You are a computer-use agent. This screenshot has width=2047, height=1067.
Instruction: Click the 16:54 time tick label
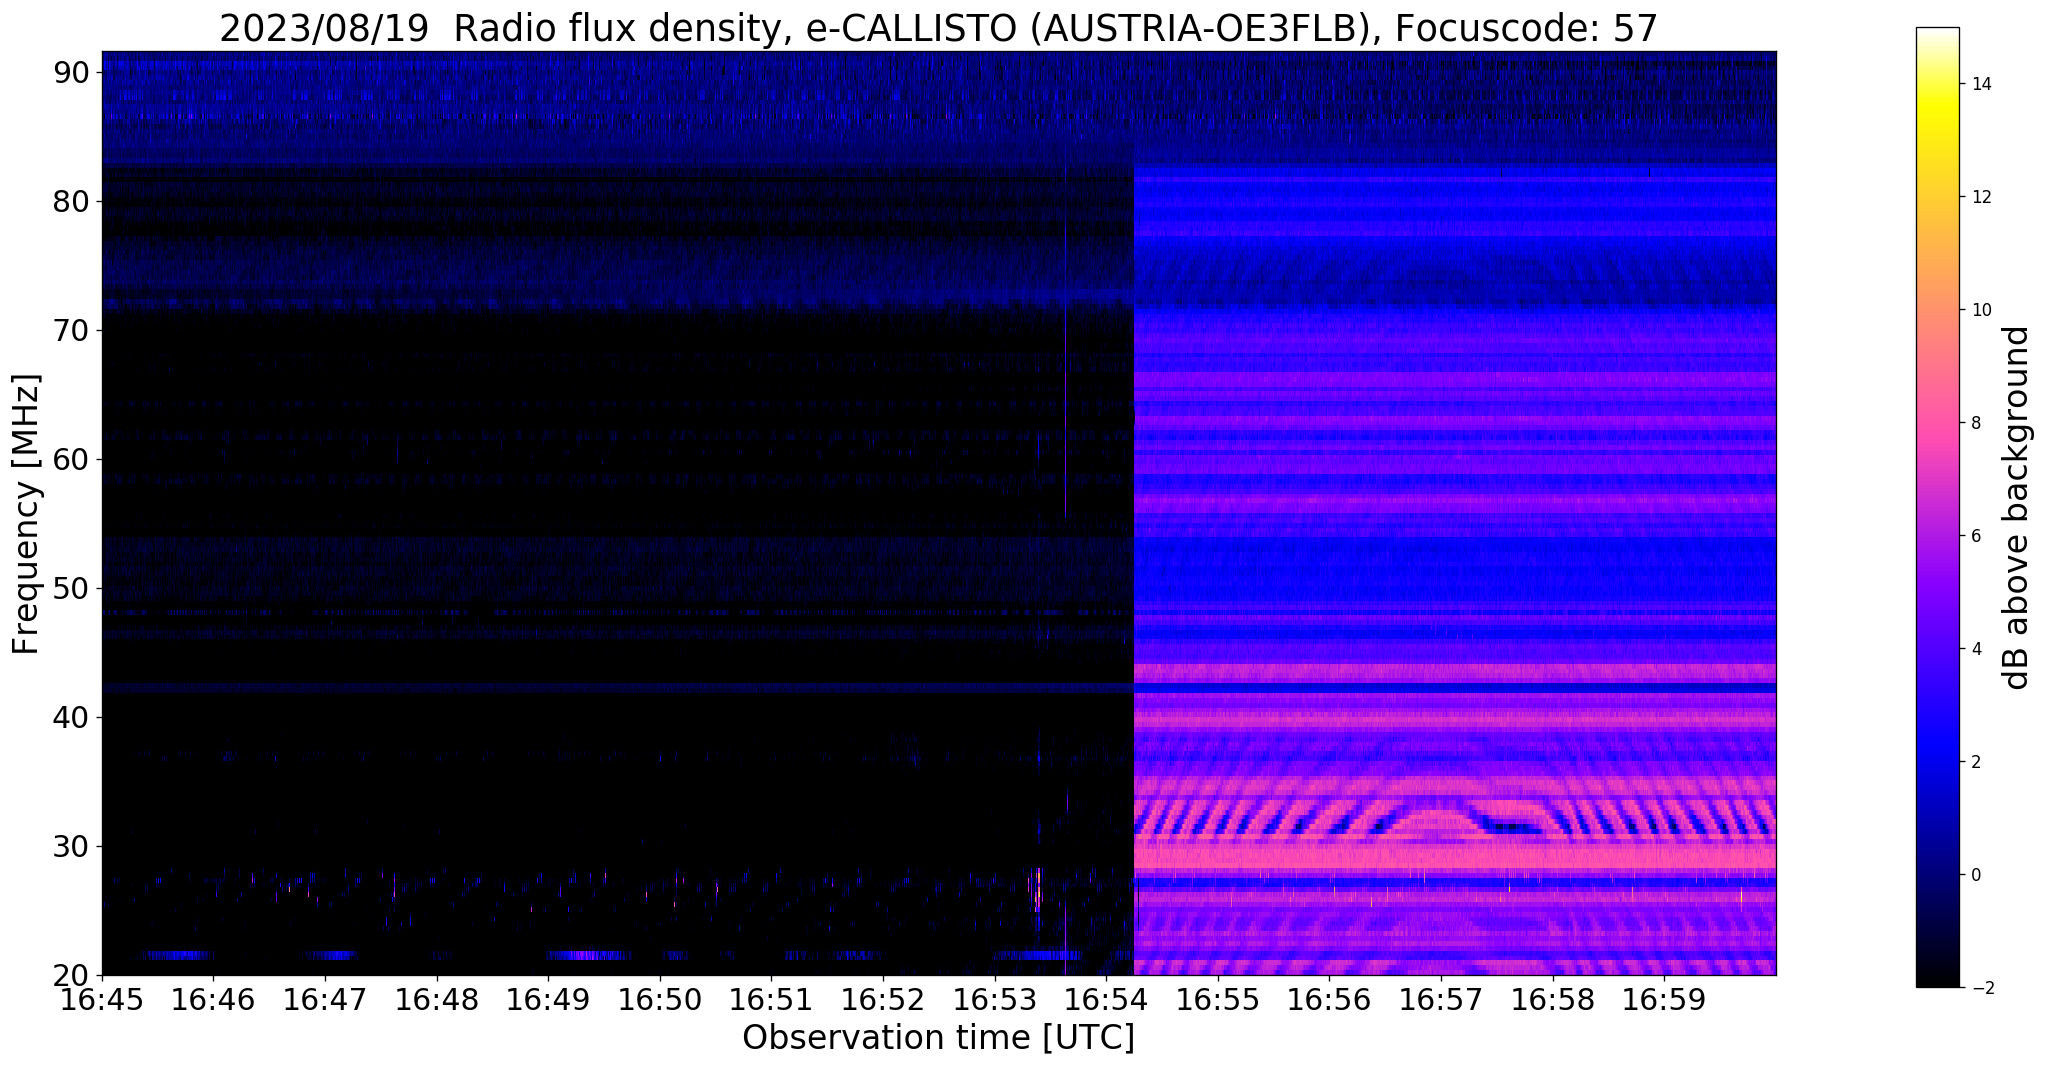click(x=1106, y=998)
